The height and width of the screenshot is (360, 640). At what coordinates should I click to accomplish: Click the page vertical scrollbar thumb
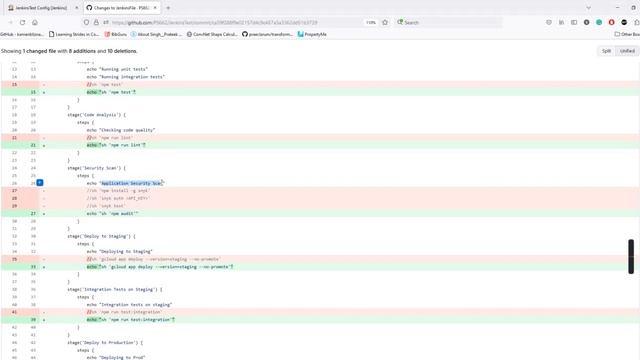point(631,256)
